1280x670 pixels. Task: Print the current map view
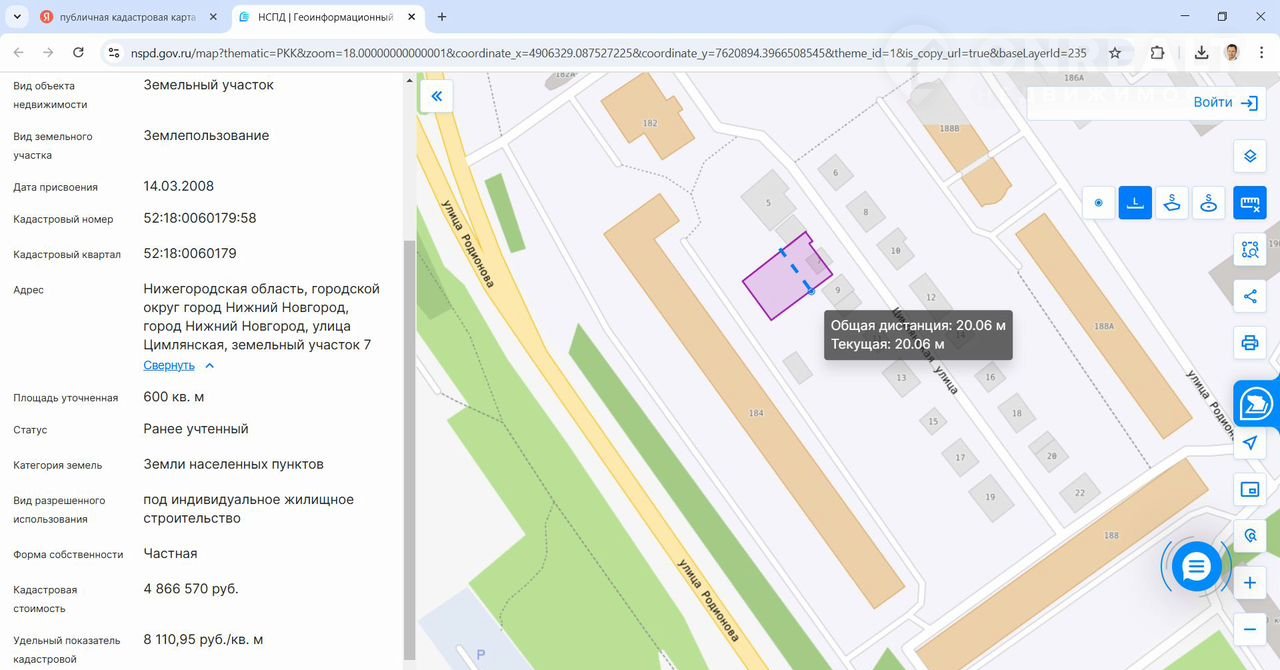pos(1249,343)
